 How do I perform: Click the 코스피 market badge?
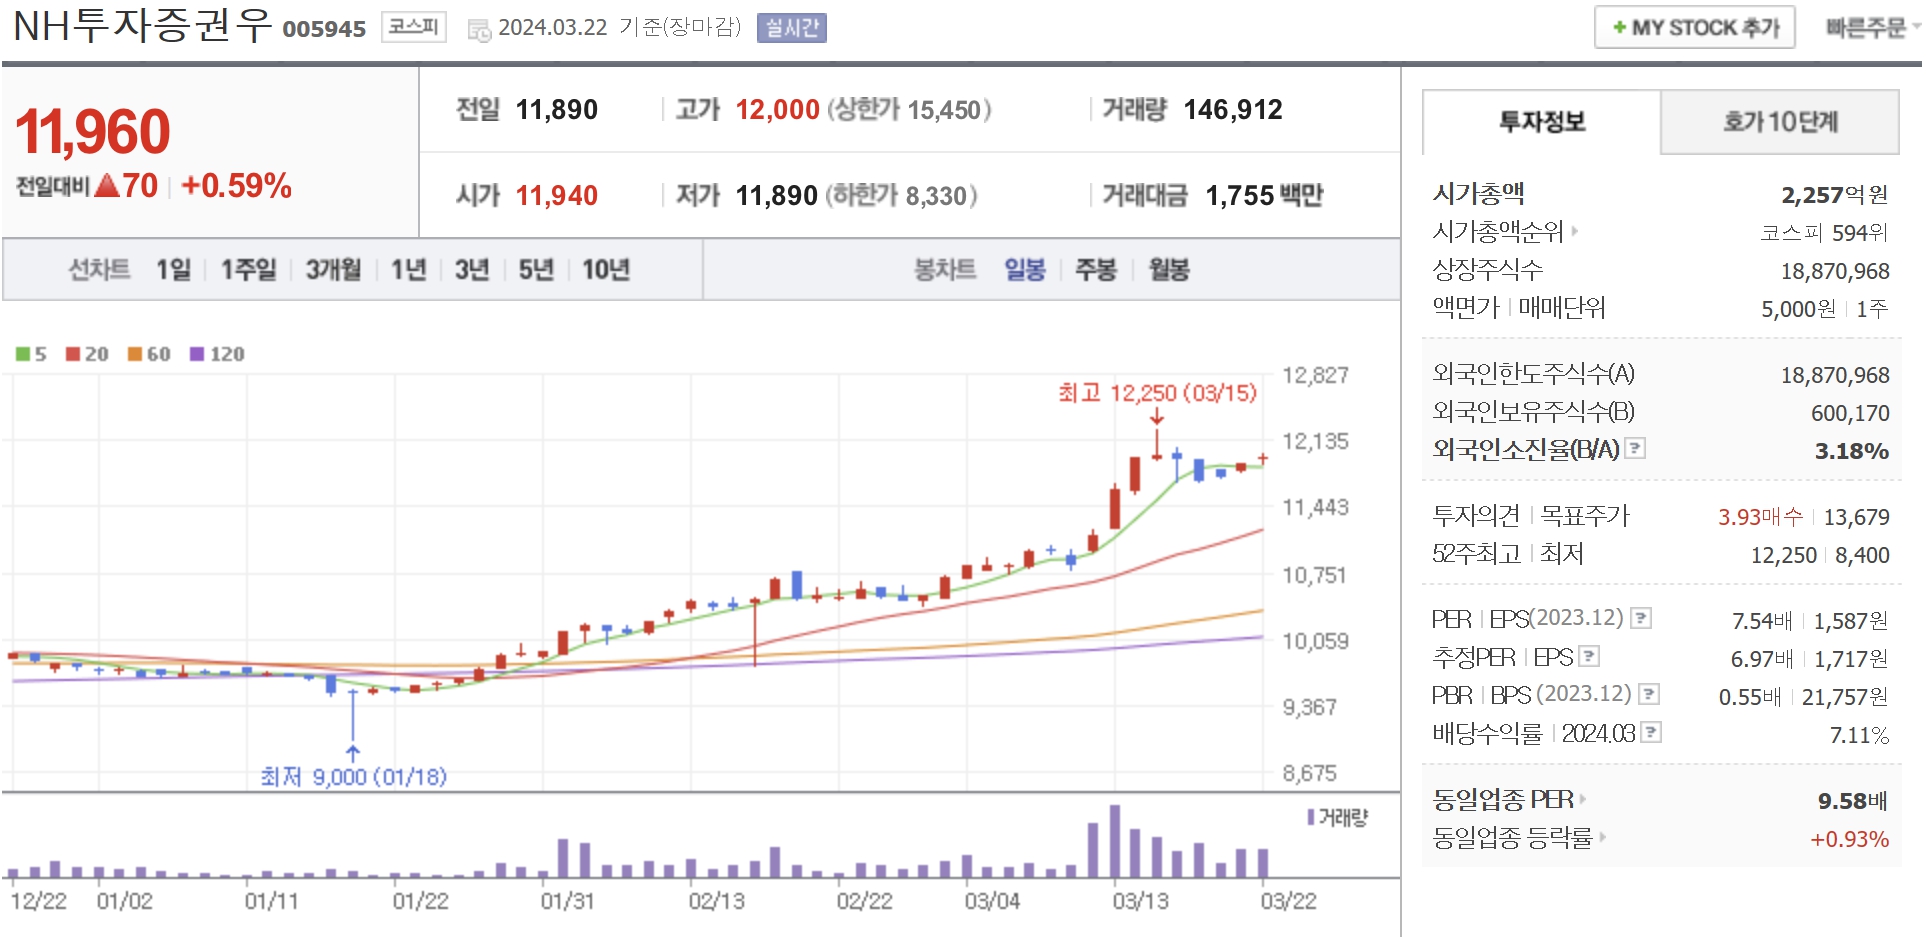coord(413,27)
